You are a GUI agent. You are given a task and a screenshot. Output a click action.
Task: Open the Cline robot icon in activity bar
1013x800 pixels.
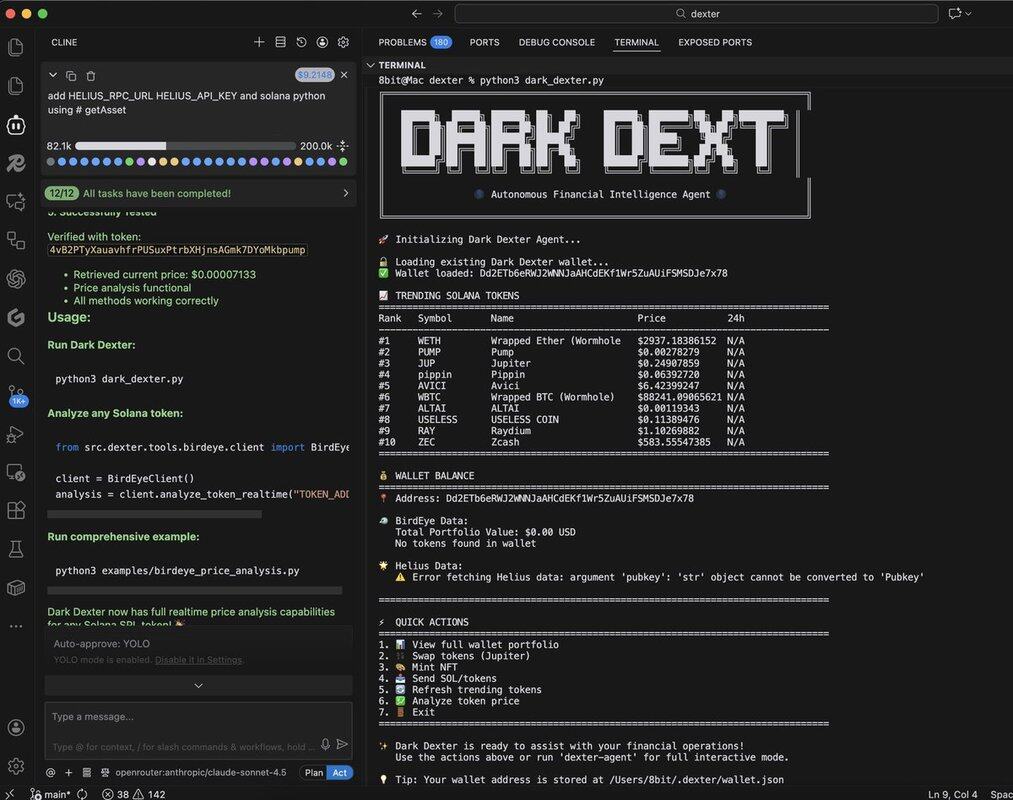pos(15,125)
